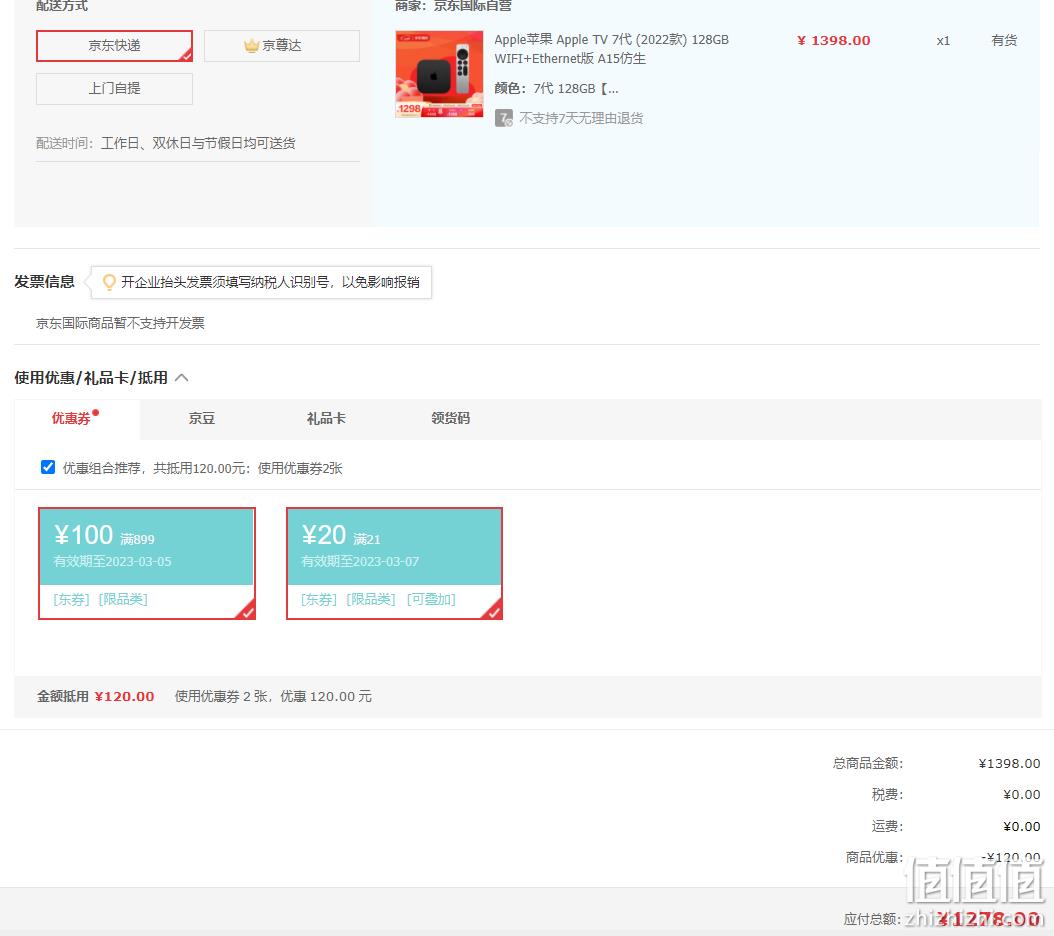Deselect the ¥20 满21 coupon
Screen dimensions: 1054x936
tap(395, 563)
